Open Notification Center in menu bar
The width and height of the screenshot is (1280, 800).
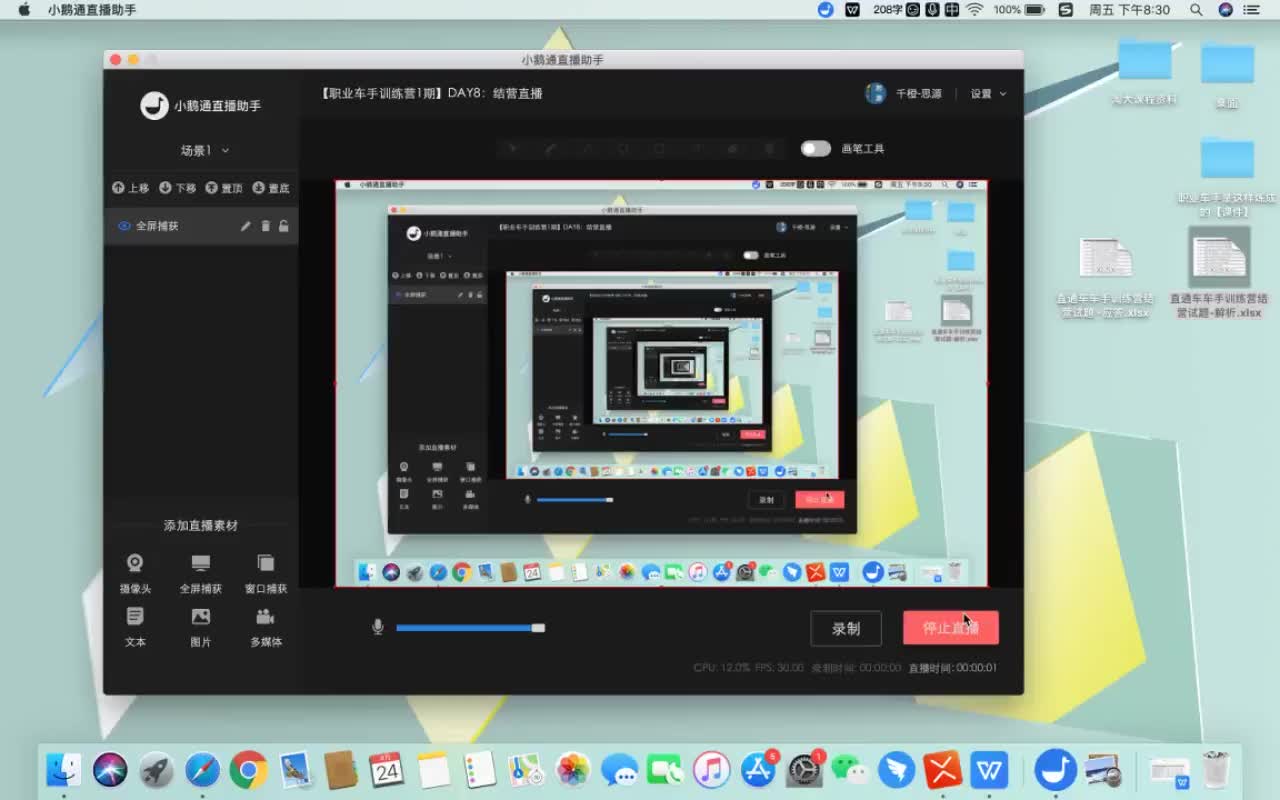click(1252, 10)
